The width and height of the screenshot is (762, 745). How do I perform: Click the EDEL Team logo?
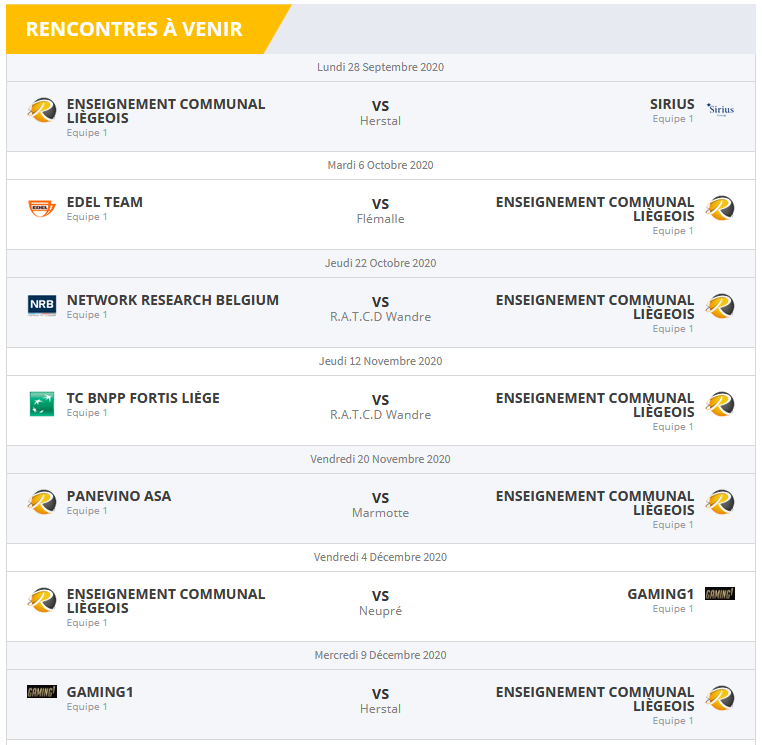[42, 208]
